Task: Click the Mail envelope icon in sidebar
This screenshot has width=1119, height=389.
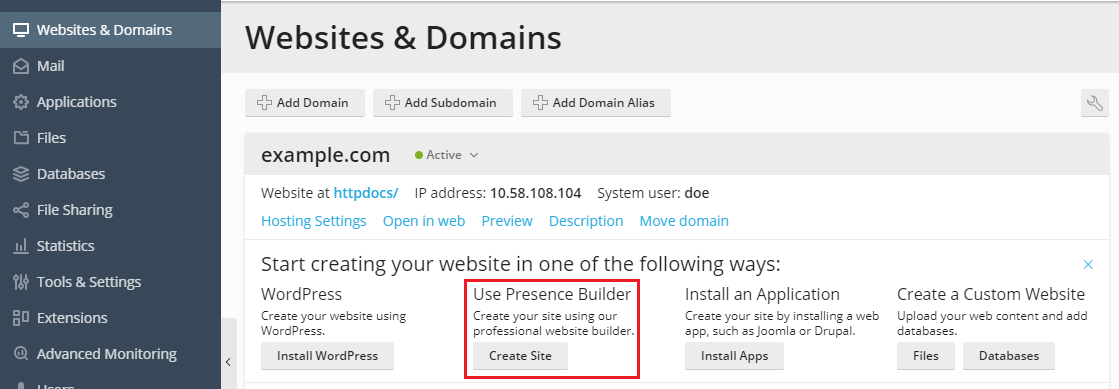Action: 21,66
